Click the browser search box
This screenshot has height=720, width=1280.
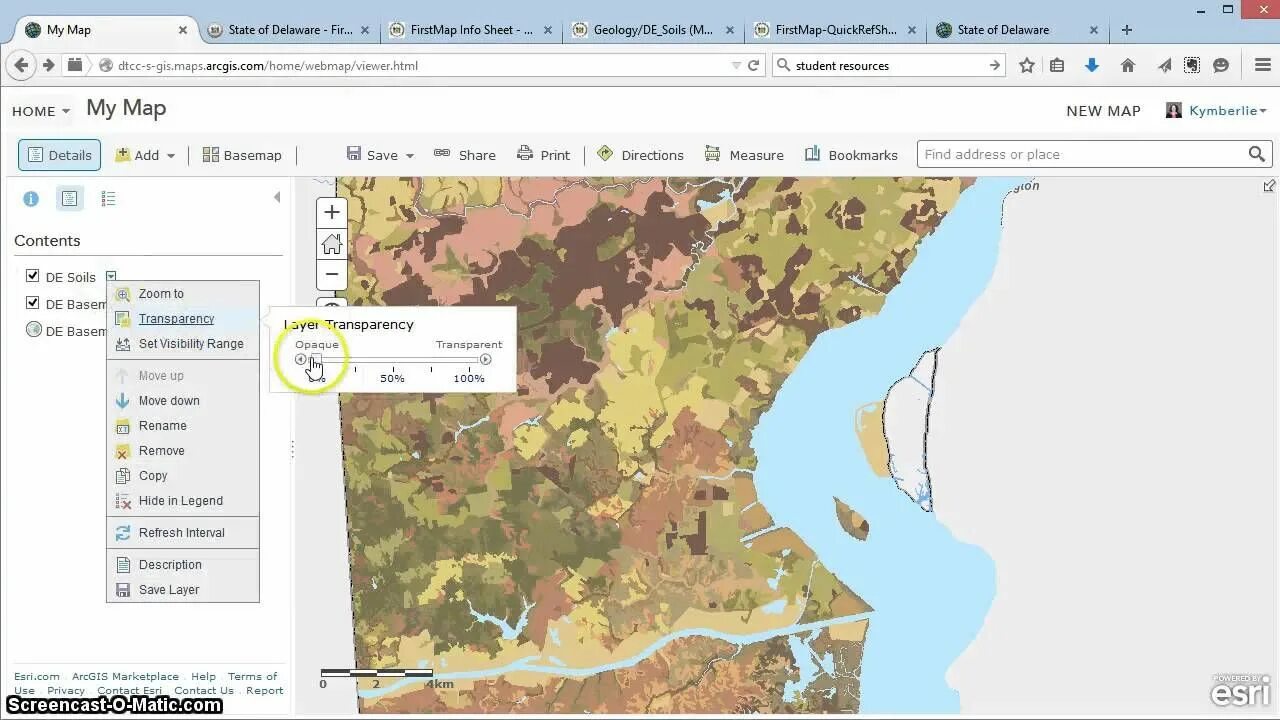point(889,65)
